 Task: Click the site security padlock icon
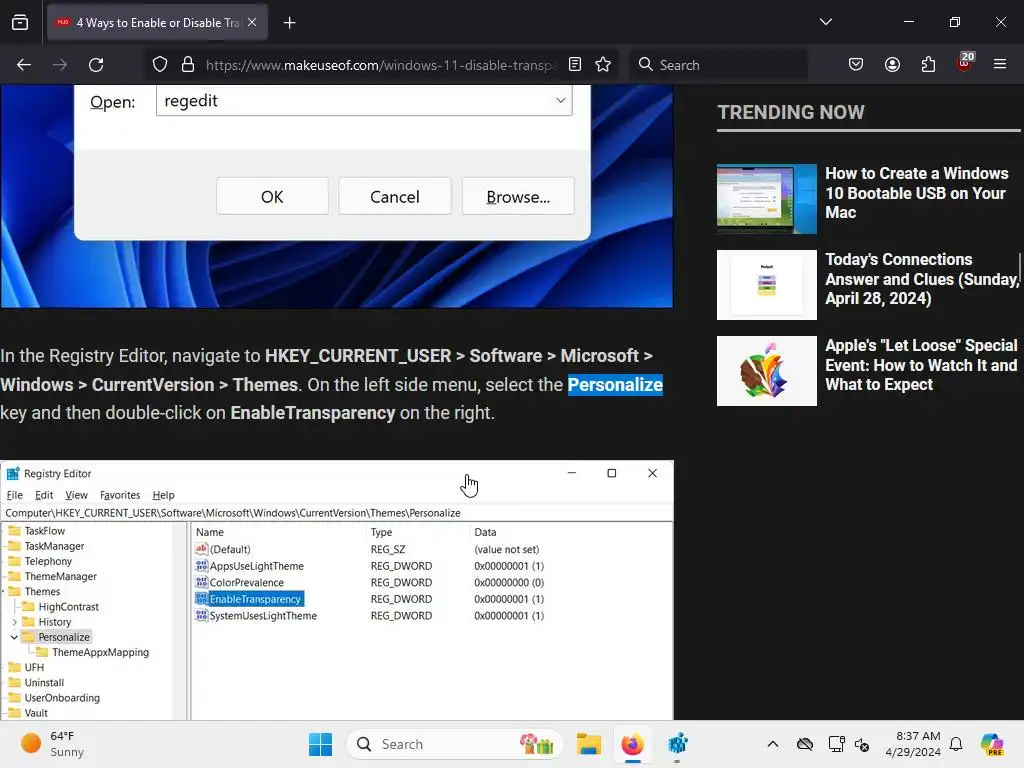[188, 65]
